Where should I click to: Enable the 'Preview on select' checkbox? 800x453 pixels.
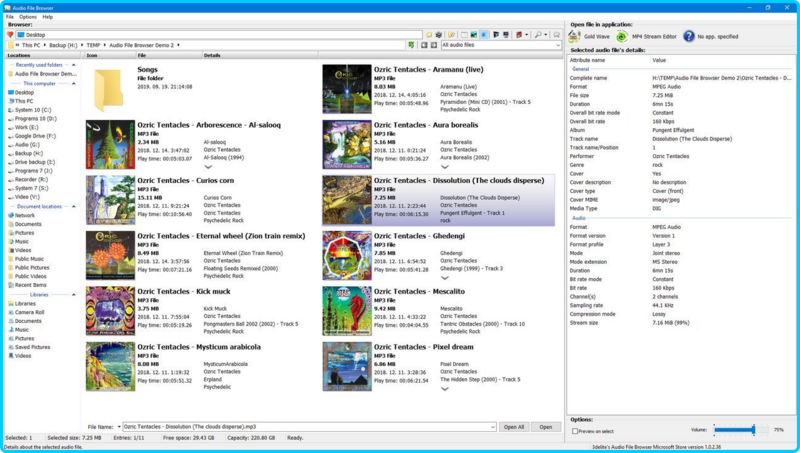point(575,431)
